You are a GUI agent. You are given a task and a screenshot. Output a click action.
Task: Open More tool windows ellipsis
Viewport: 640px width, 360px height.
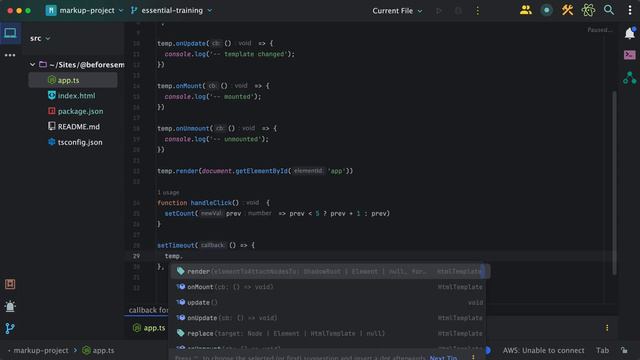[10, 55]
